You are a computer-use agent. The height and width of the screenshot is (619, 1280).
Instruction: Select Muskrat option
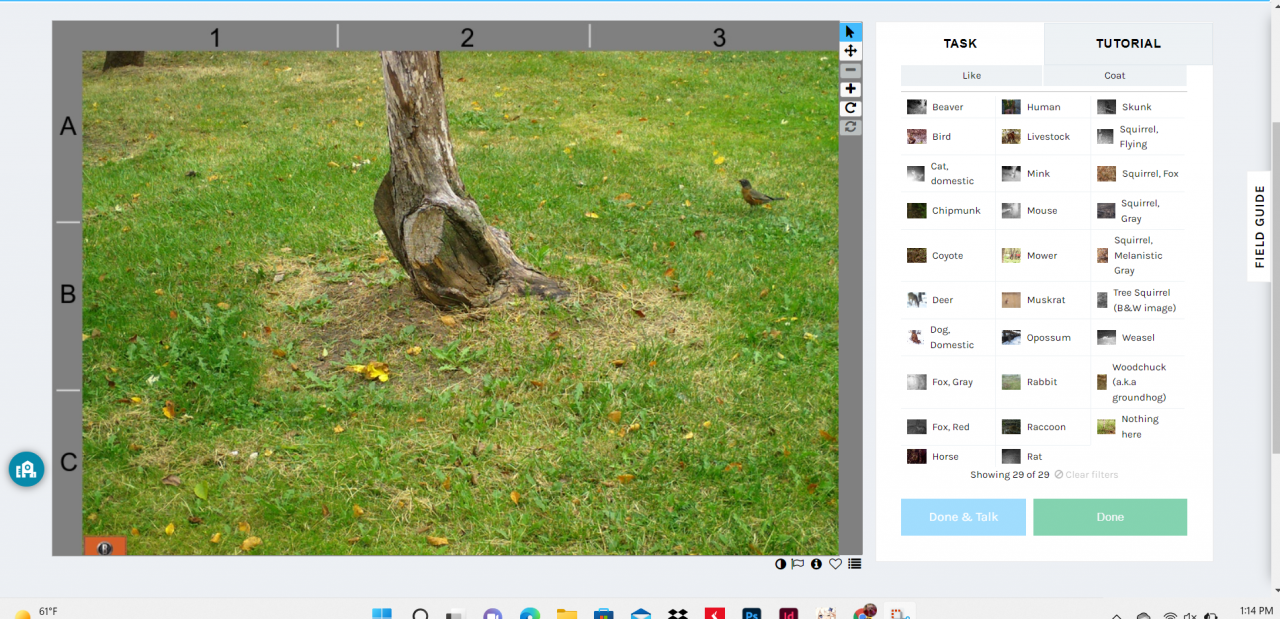[1043, 300]
